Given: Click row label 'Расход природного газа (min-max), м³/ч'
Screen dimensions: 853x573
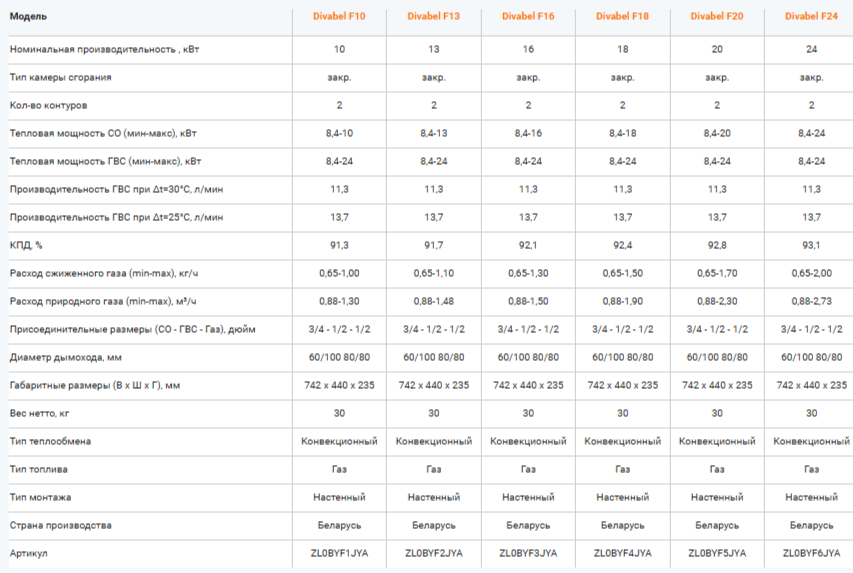Looking at the screenshot, I should 103,301.
